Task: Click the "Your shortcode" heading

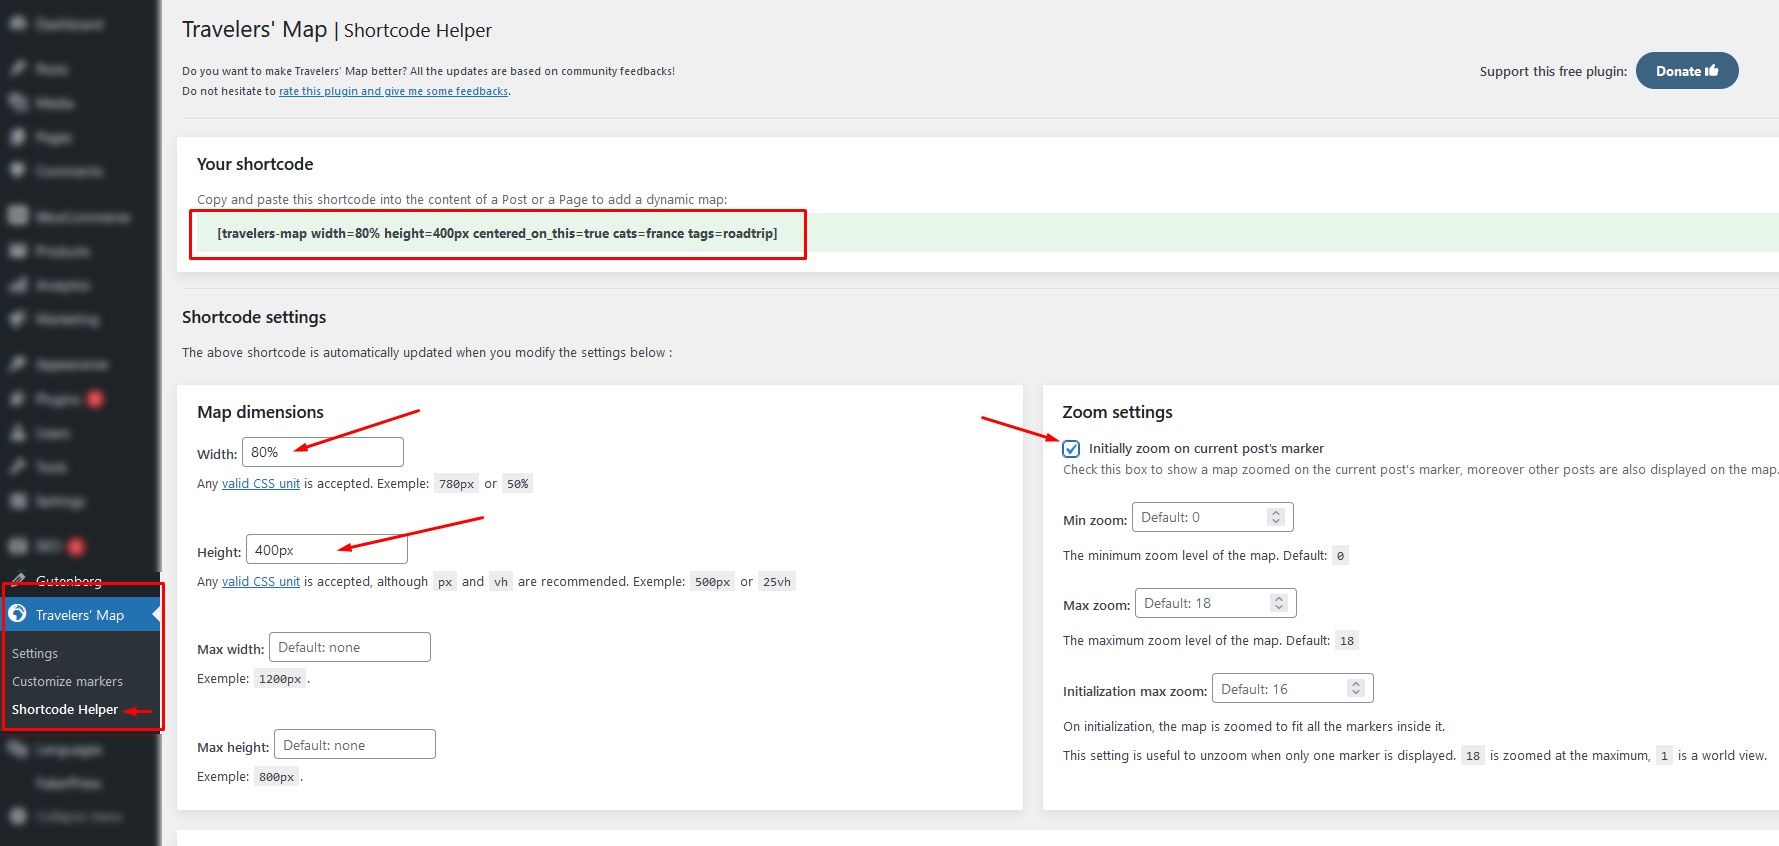Action: tap(255, 164)
